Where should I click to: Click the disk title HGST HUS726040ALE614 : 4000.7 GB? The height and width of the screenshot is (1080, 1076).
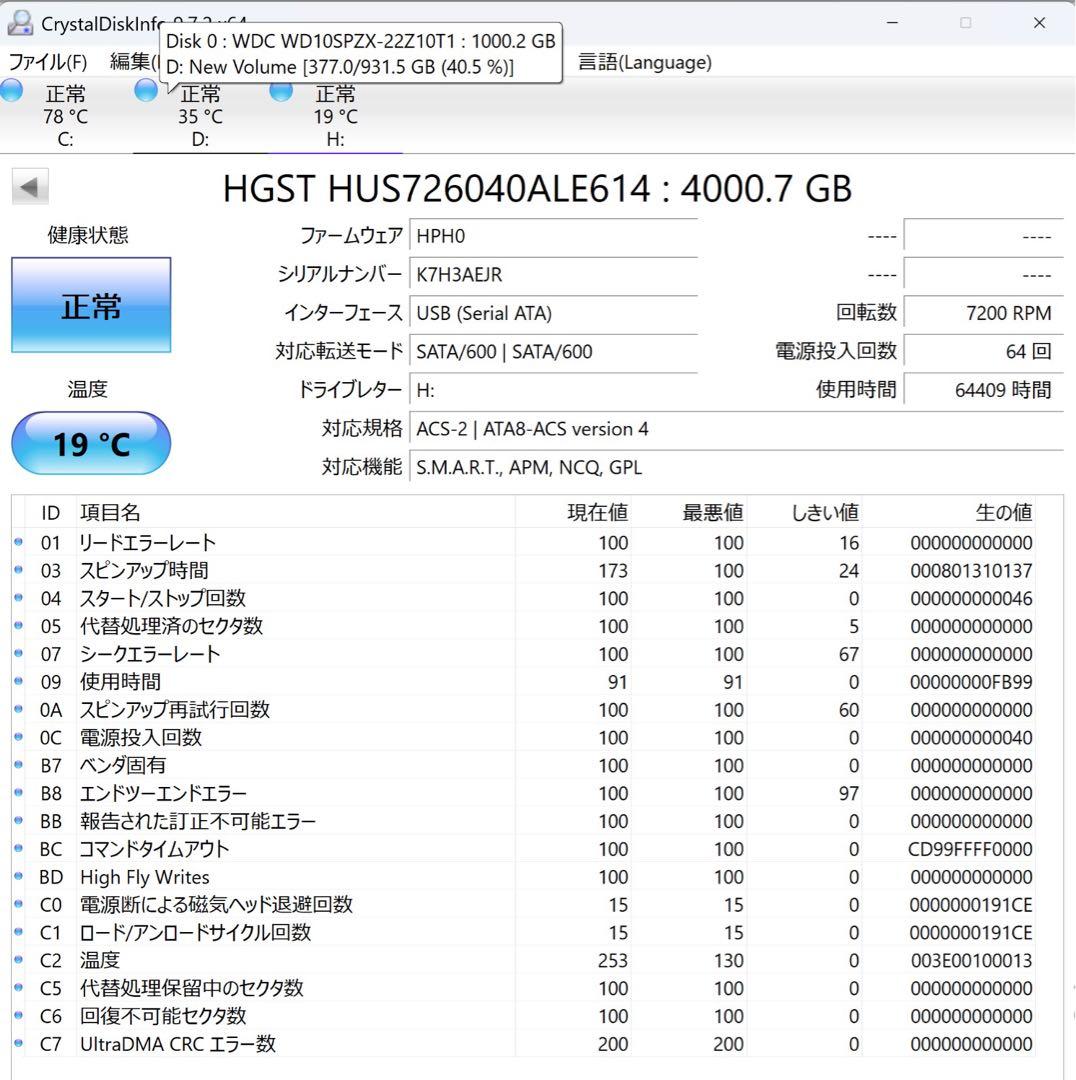pyautogui.click(x=537, y=188)
